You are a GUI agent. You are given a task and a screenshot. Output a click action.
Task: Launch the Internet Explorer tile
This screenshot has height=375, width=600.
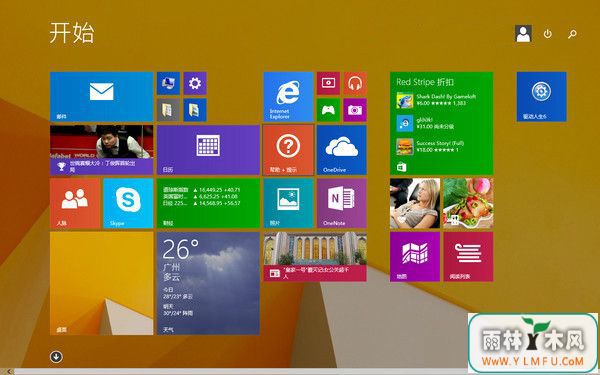tap(288, 96)
